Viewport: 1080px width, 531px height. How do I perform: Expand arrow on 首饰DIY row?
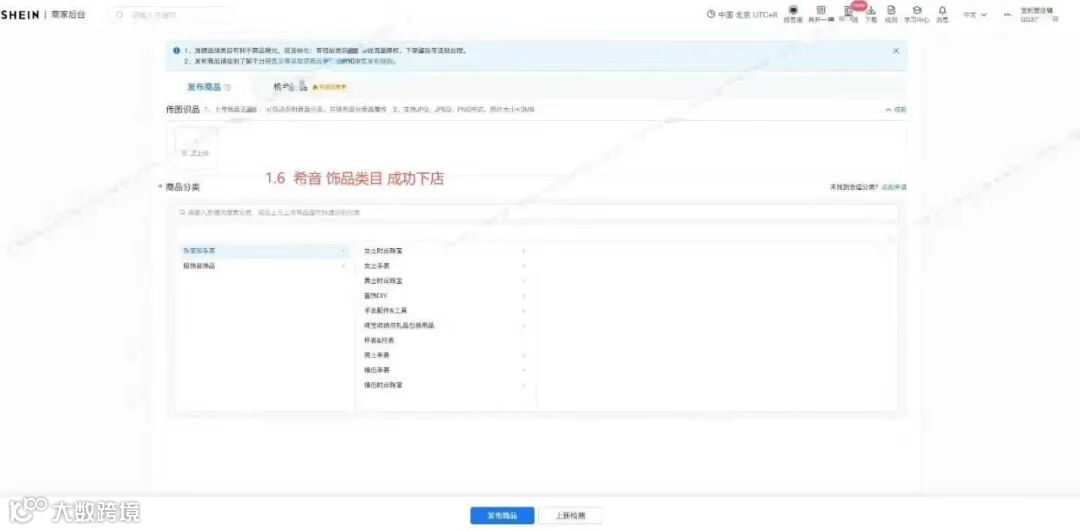pos(523,295)
